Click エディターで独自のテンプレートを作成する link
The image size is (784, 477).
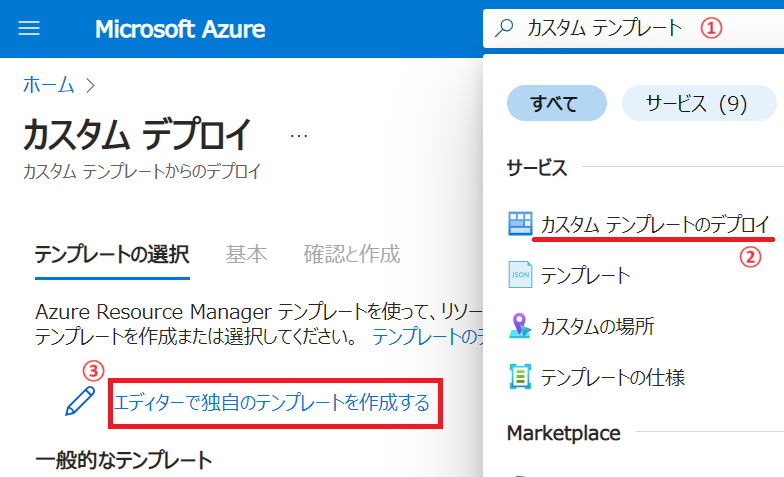(x=272, y=402)
